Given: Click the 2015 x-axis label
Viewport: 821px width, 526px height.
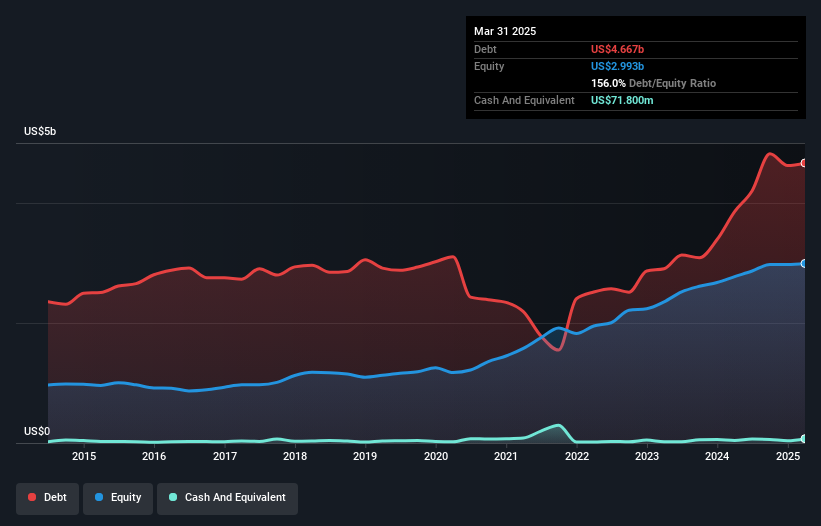Looking at the screenshot, I should [84, 456].
